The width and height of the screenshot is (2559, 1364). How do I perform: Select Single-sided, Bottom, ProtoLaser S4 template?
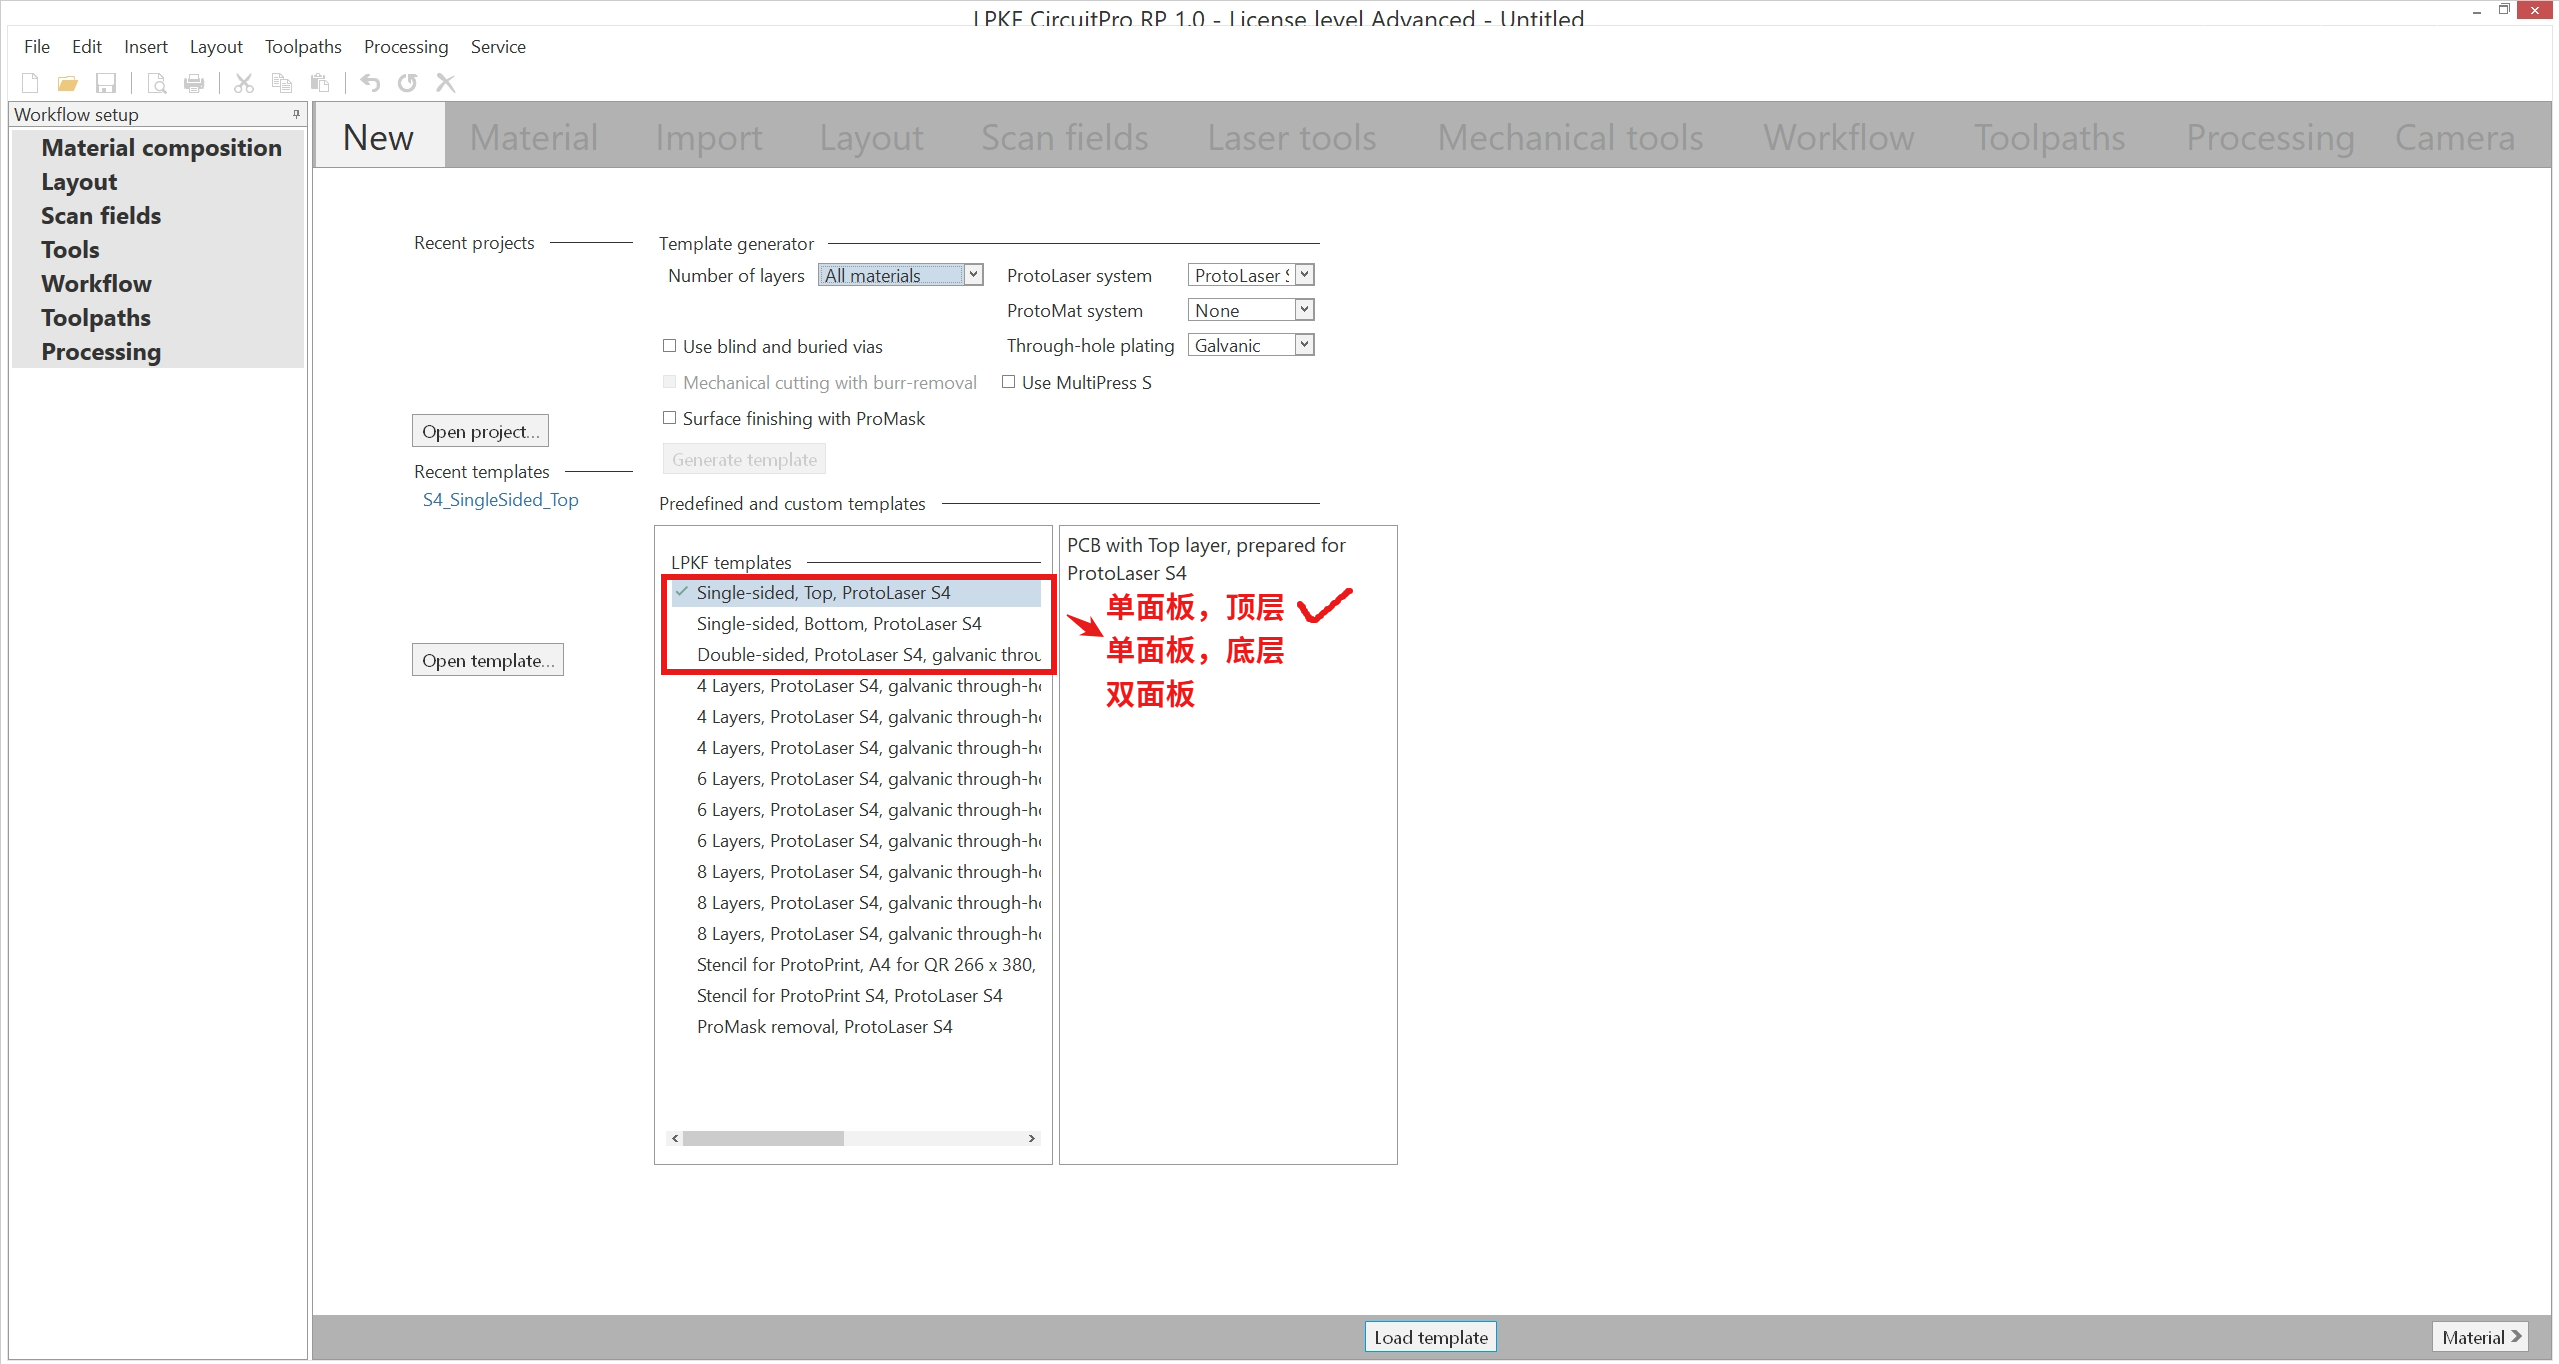coord(838,624)
